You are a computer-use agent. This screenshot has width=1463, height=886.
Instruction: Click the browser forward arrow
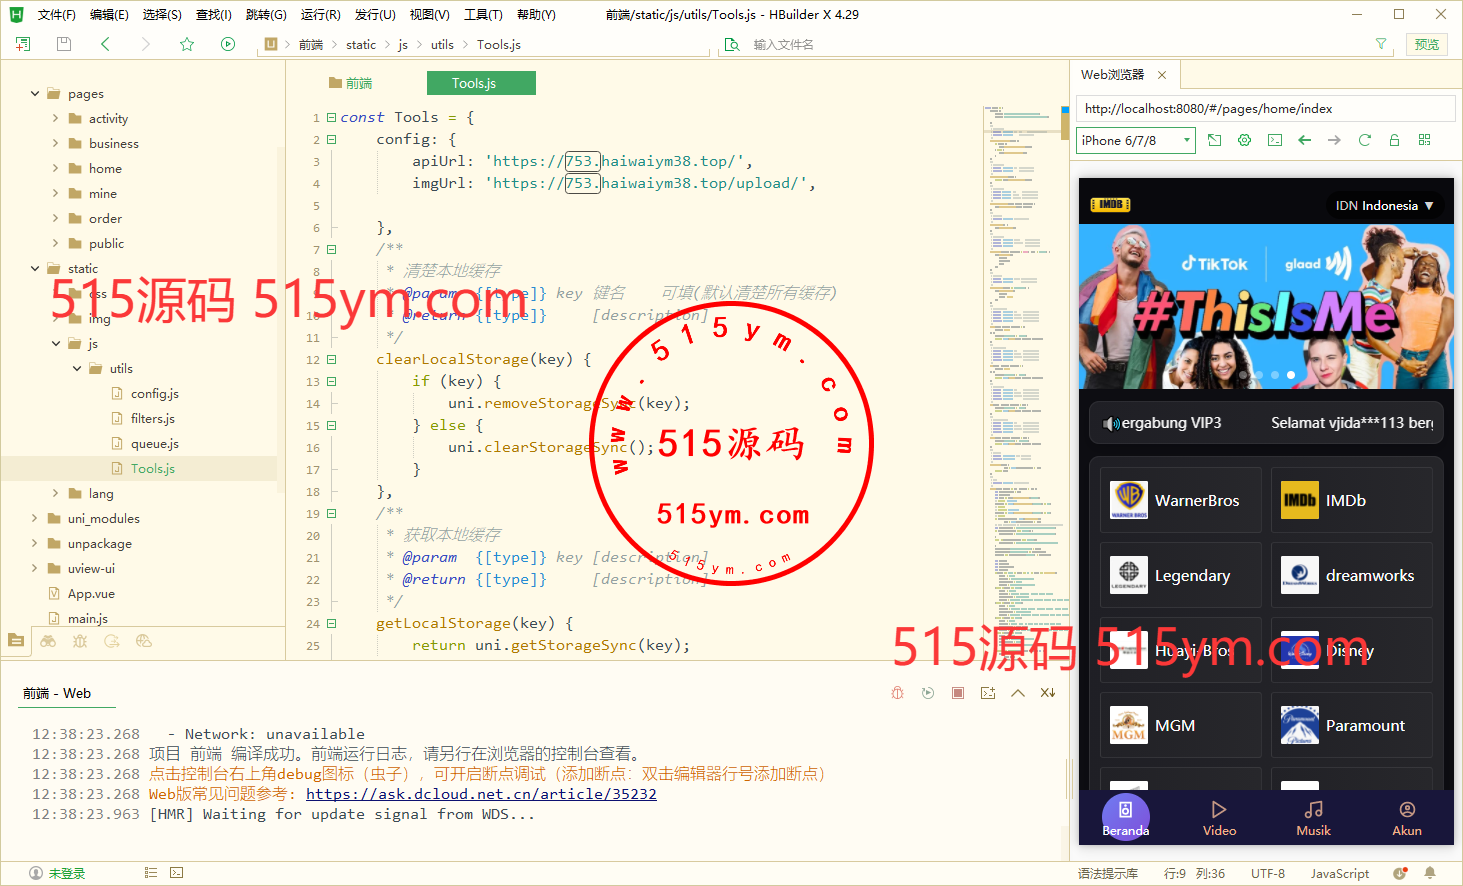point(1334,140)
